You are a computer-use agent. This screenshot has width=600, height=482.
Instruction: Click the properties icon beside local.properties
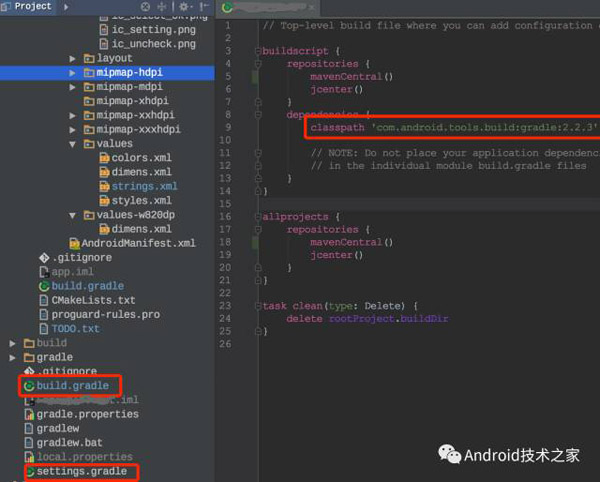click(x=29, y=457)
